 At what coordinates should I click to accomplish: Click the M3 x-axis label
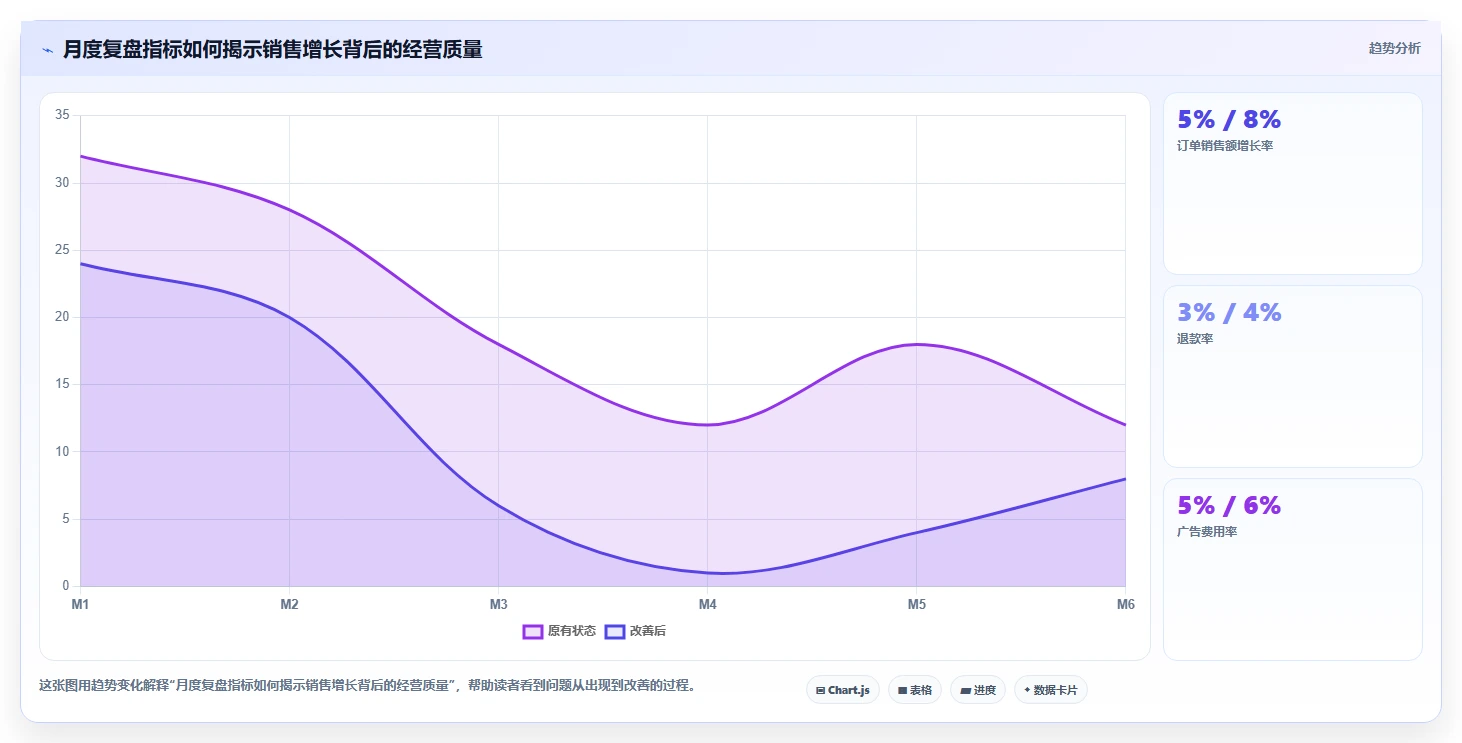(498, 605)
